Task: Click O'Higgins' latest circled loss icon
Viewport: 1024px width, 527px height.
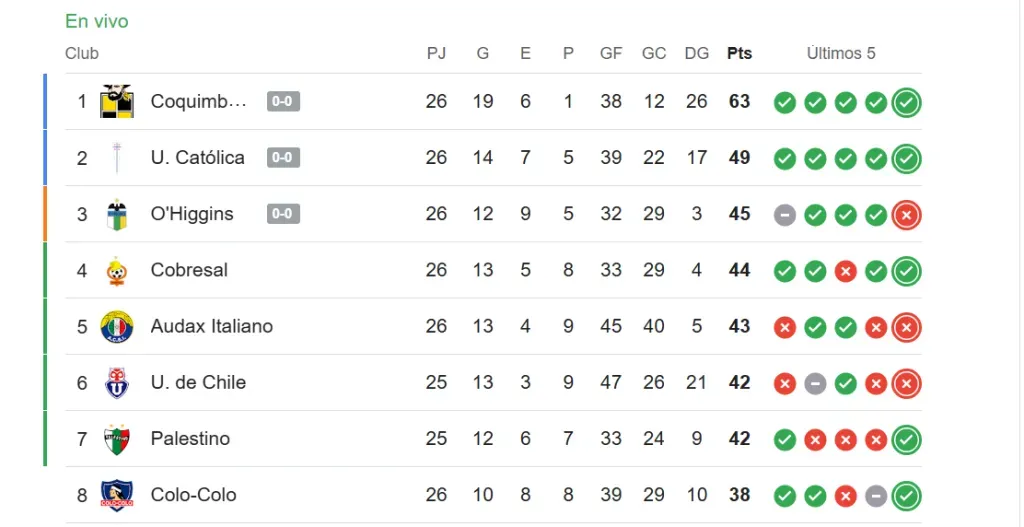Action: pyautogui.click(x=907, y=215)
